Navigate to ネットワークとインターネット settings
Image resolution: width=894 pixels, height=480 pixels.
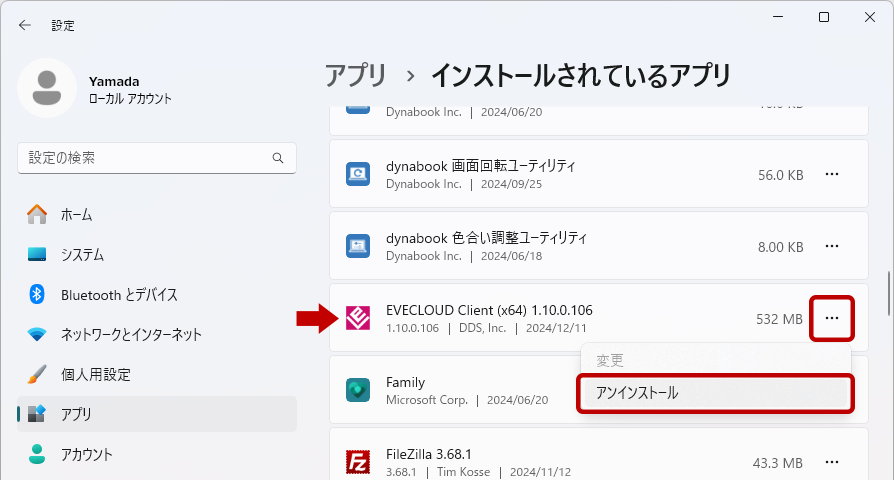pyautogui.click(x=130, y=334)
